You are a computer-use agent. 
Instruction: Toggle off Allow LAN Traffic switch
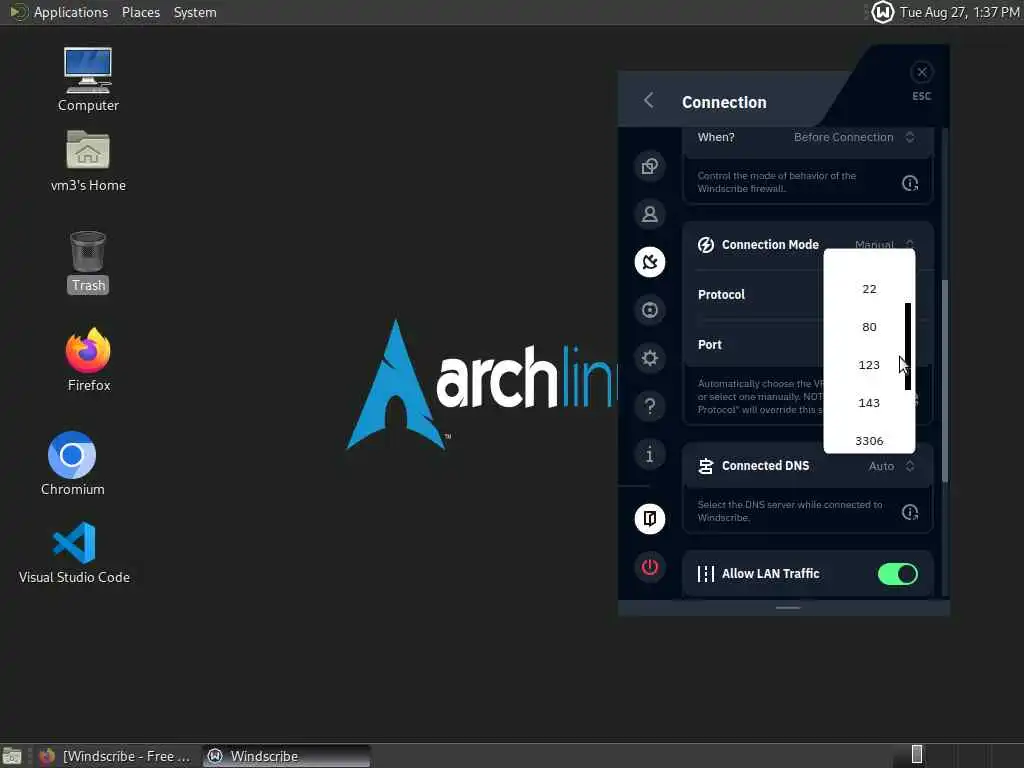[x=897, y=574]
